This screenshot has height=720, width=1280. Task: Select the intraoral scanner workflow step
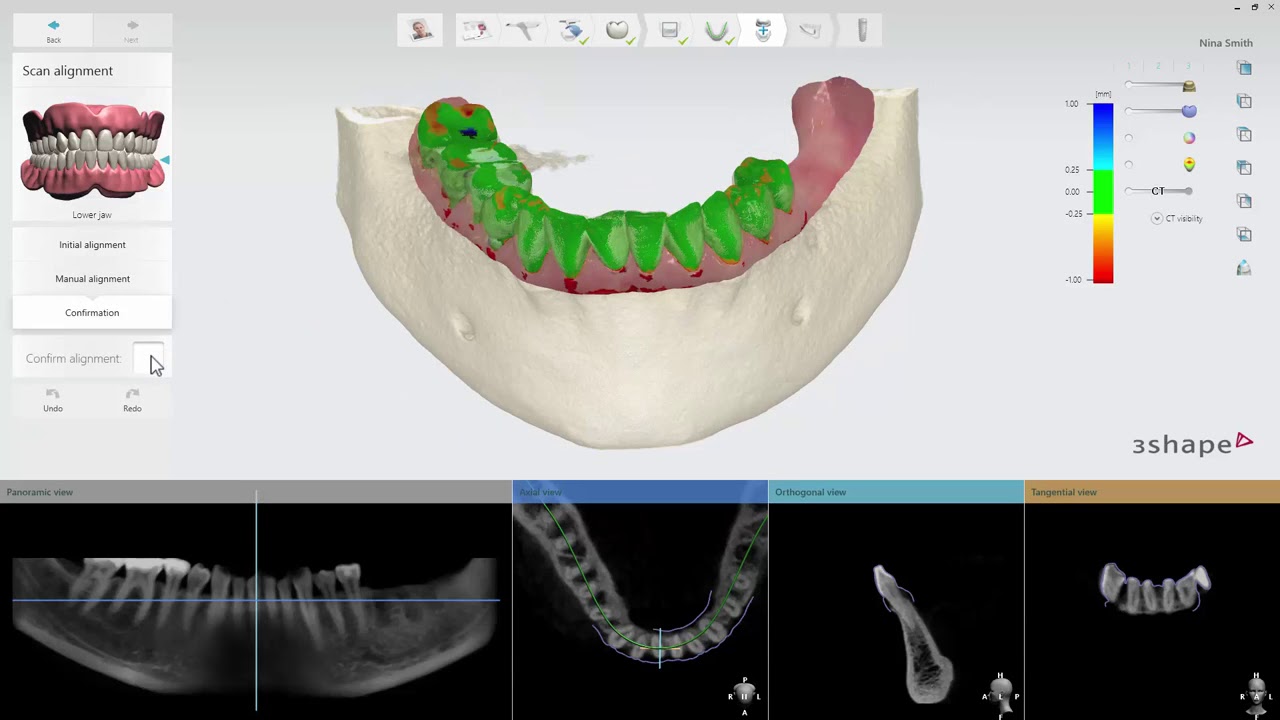523,30
